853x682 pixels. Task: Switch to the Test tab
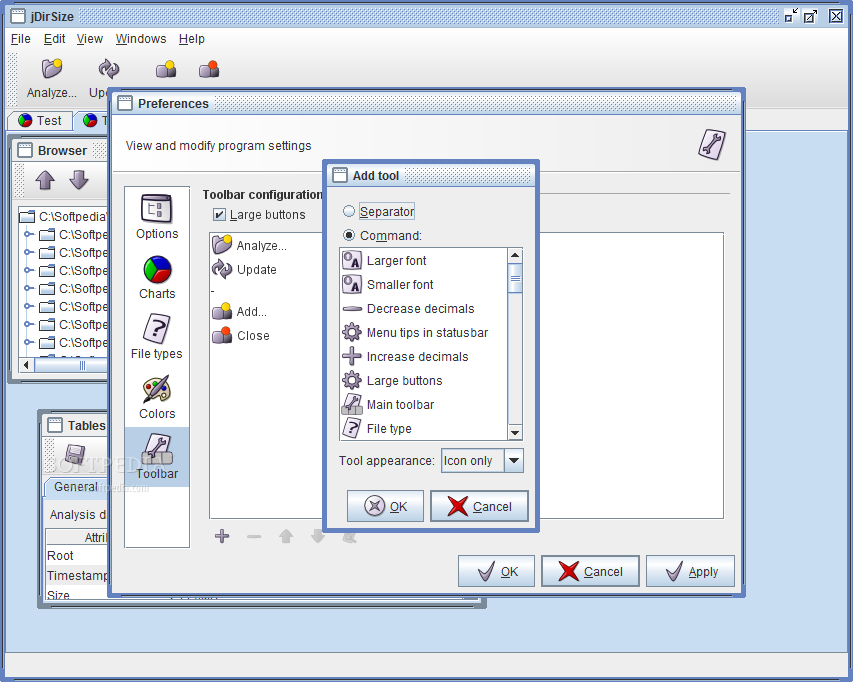(40, 120)
